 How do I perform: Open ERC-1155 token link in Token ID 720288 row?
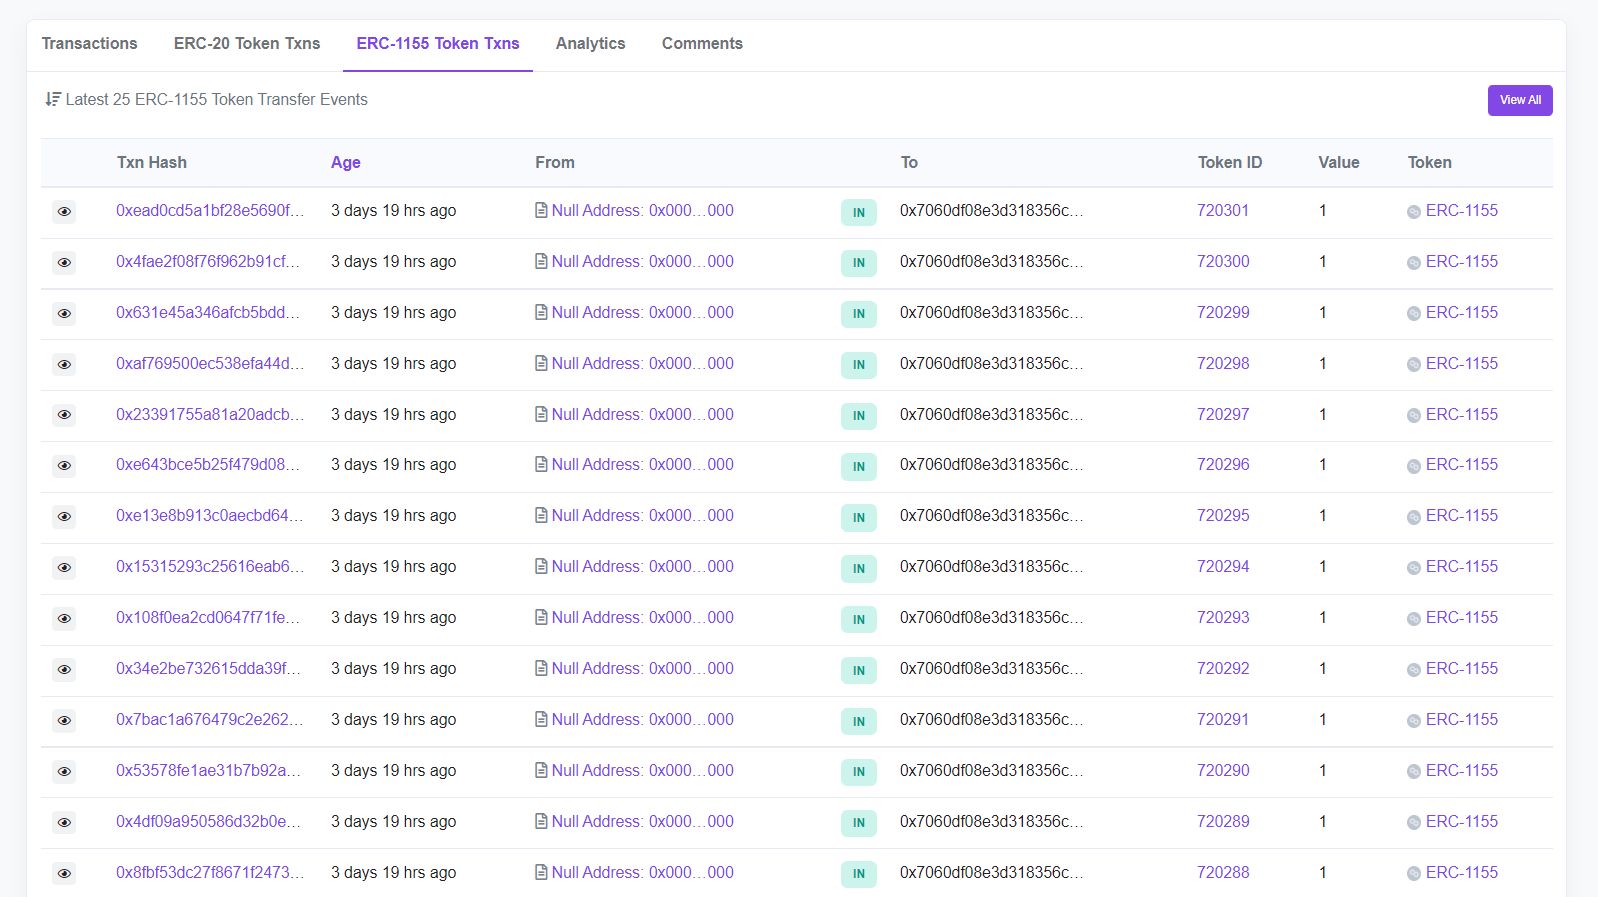coord(1462,872)
